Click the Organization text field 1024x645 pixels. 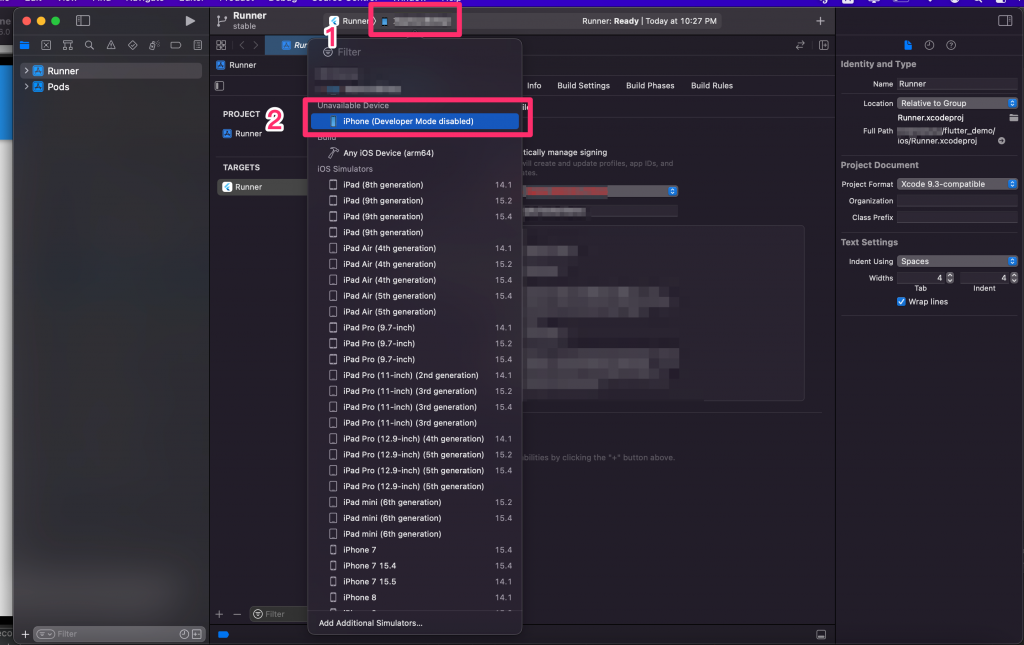957,201
